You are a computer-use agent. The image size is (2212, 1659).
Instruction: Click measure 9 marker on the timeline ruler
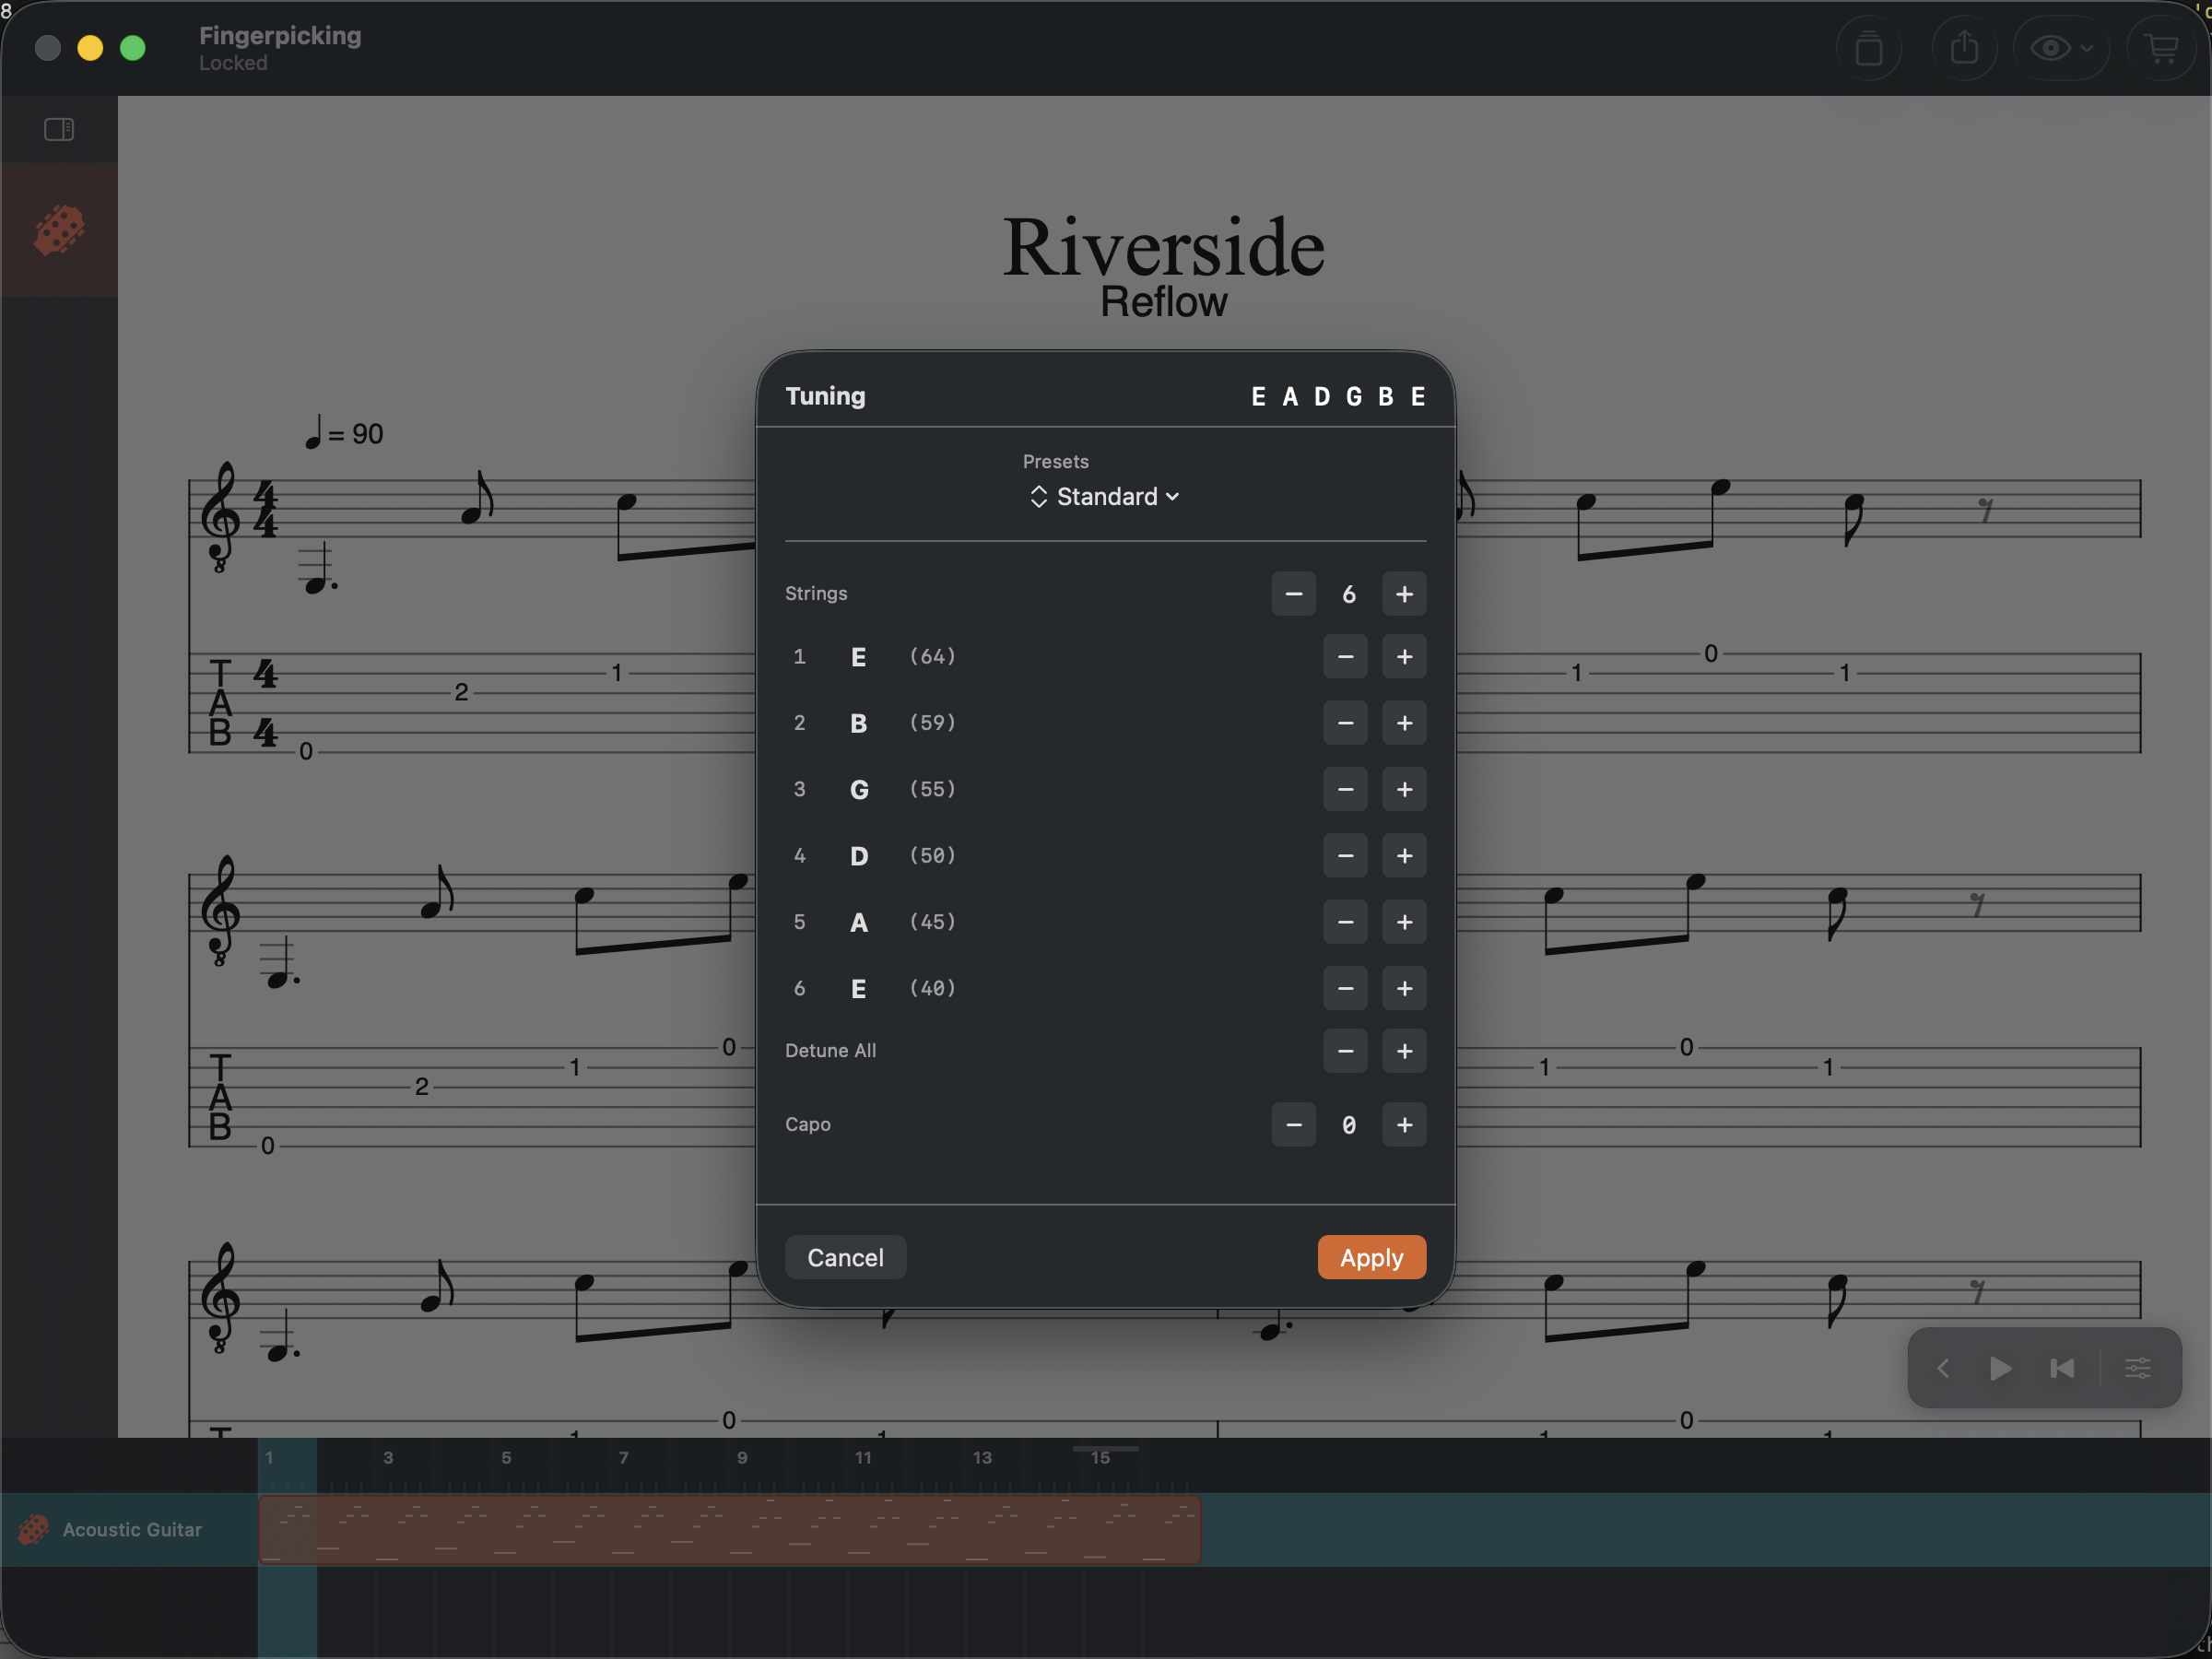coord(742,1458)
